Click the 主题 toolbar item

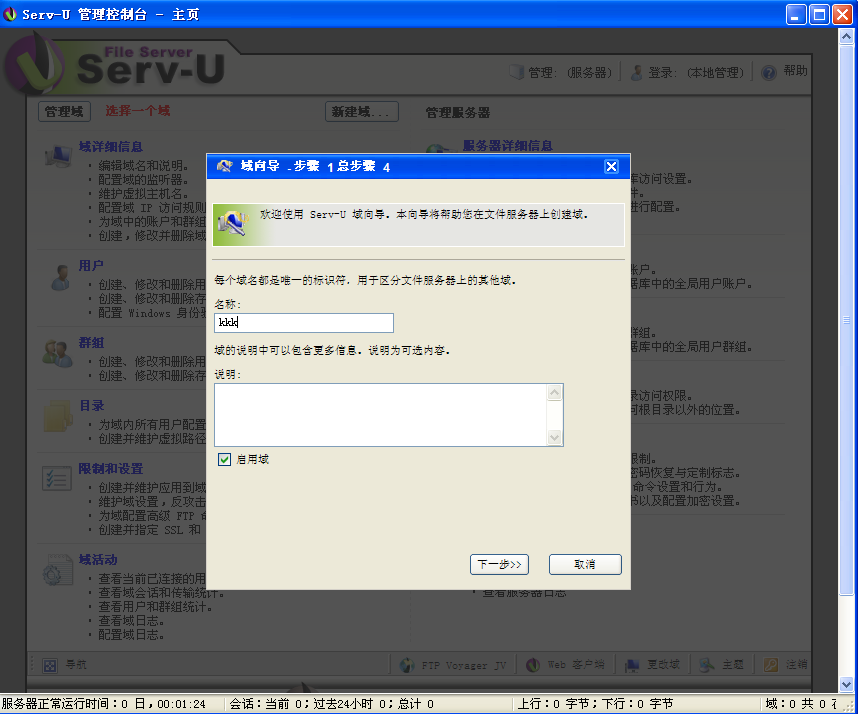click(721, 665)
